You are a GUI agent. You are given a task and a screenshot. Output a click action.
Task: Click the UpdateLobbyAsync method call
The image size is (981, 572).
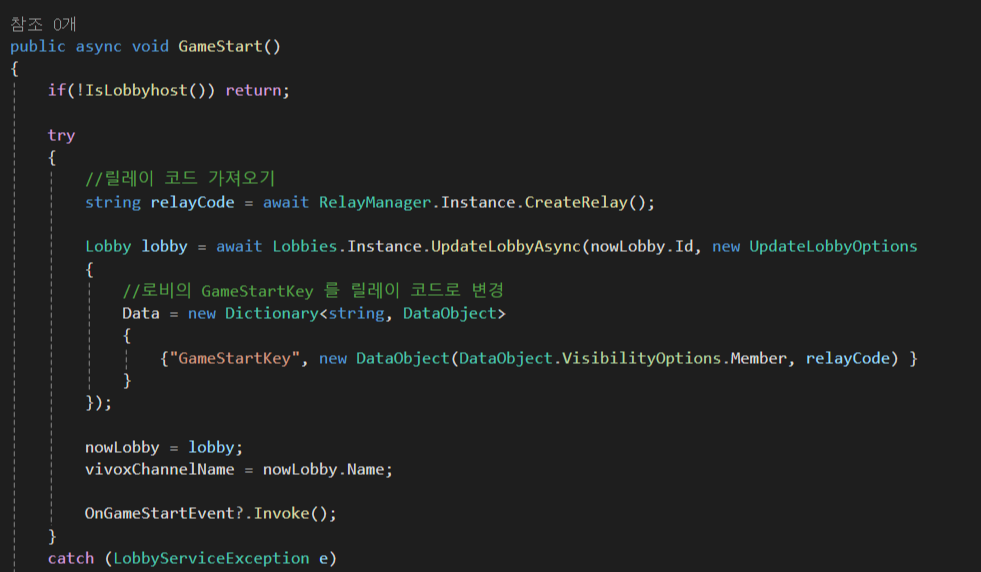click(x=506, y=247)
